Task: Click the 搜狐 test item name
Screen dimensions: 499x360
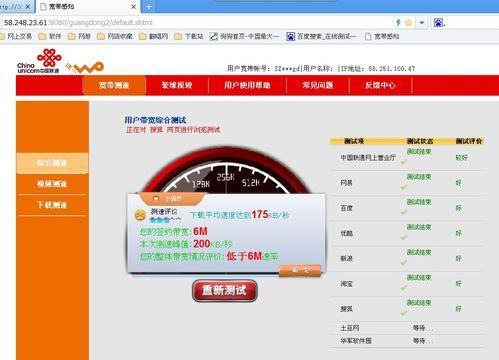Action: (346, 309)
